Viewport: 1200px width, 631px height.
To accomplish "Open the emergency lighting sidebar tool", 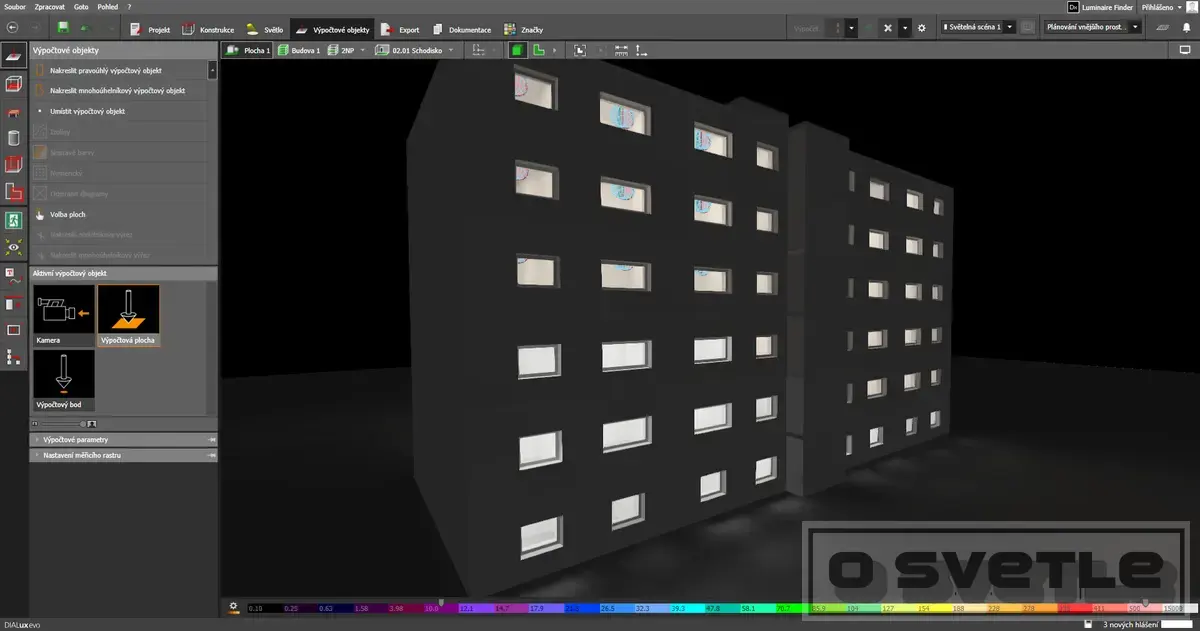I will click(x=13, y=218).
